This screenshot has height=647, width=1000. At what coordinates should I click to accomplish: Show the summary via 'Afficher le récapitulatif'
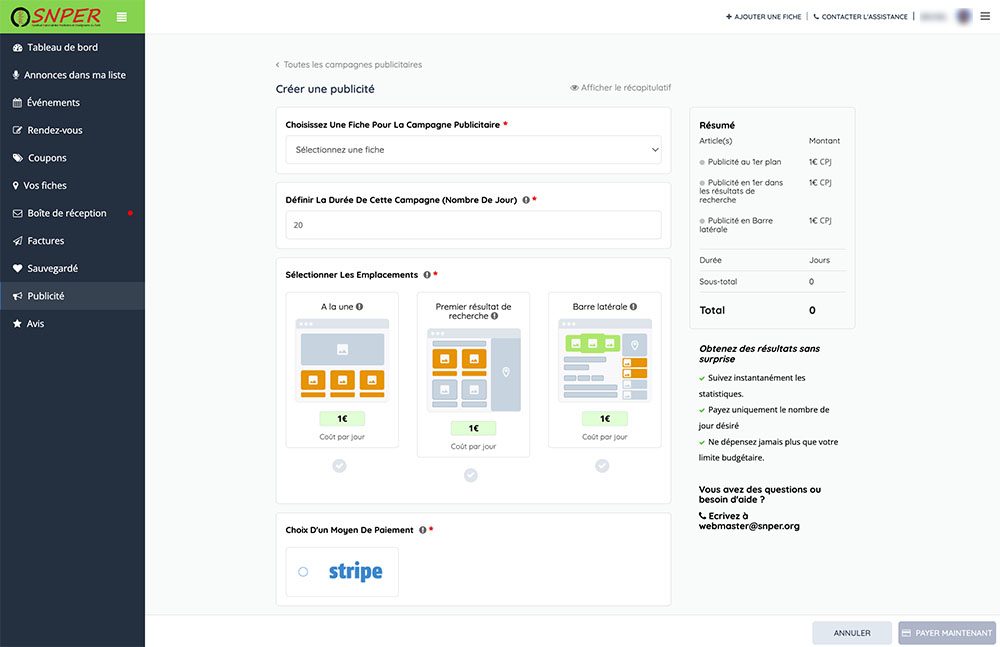click(620, 88)
